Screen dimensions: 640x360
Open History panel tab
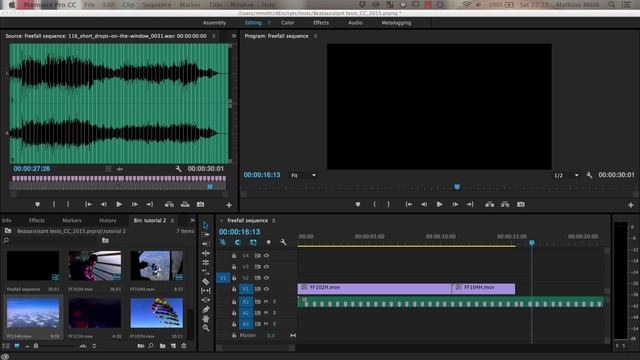(108, 220)
